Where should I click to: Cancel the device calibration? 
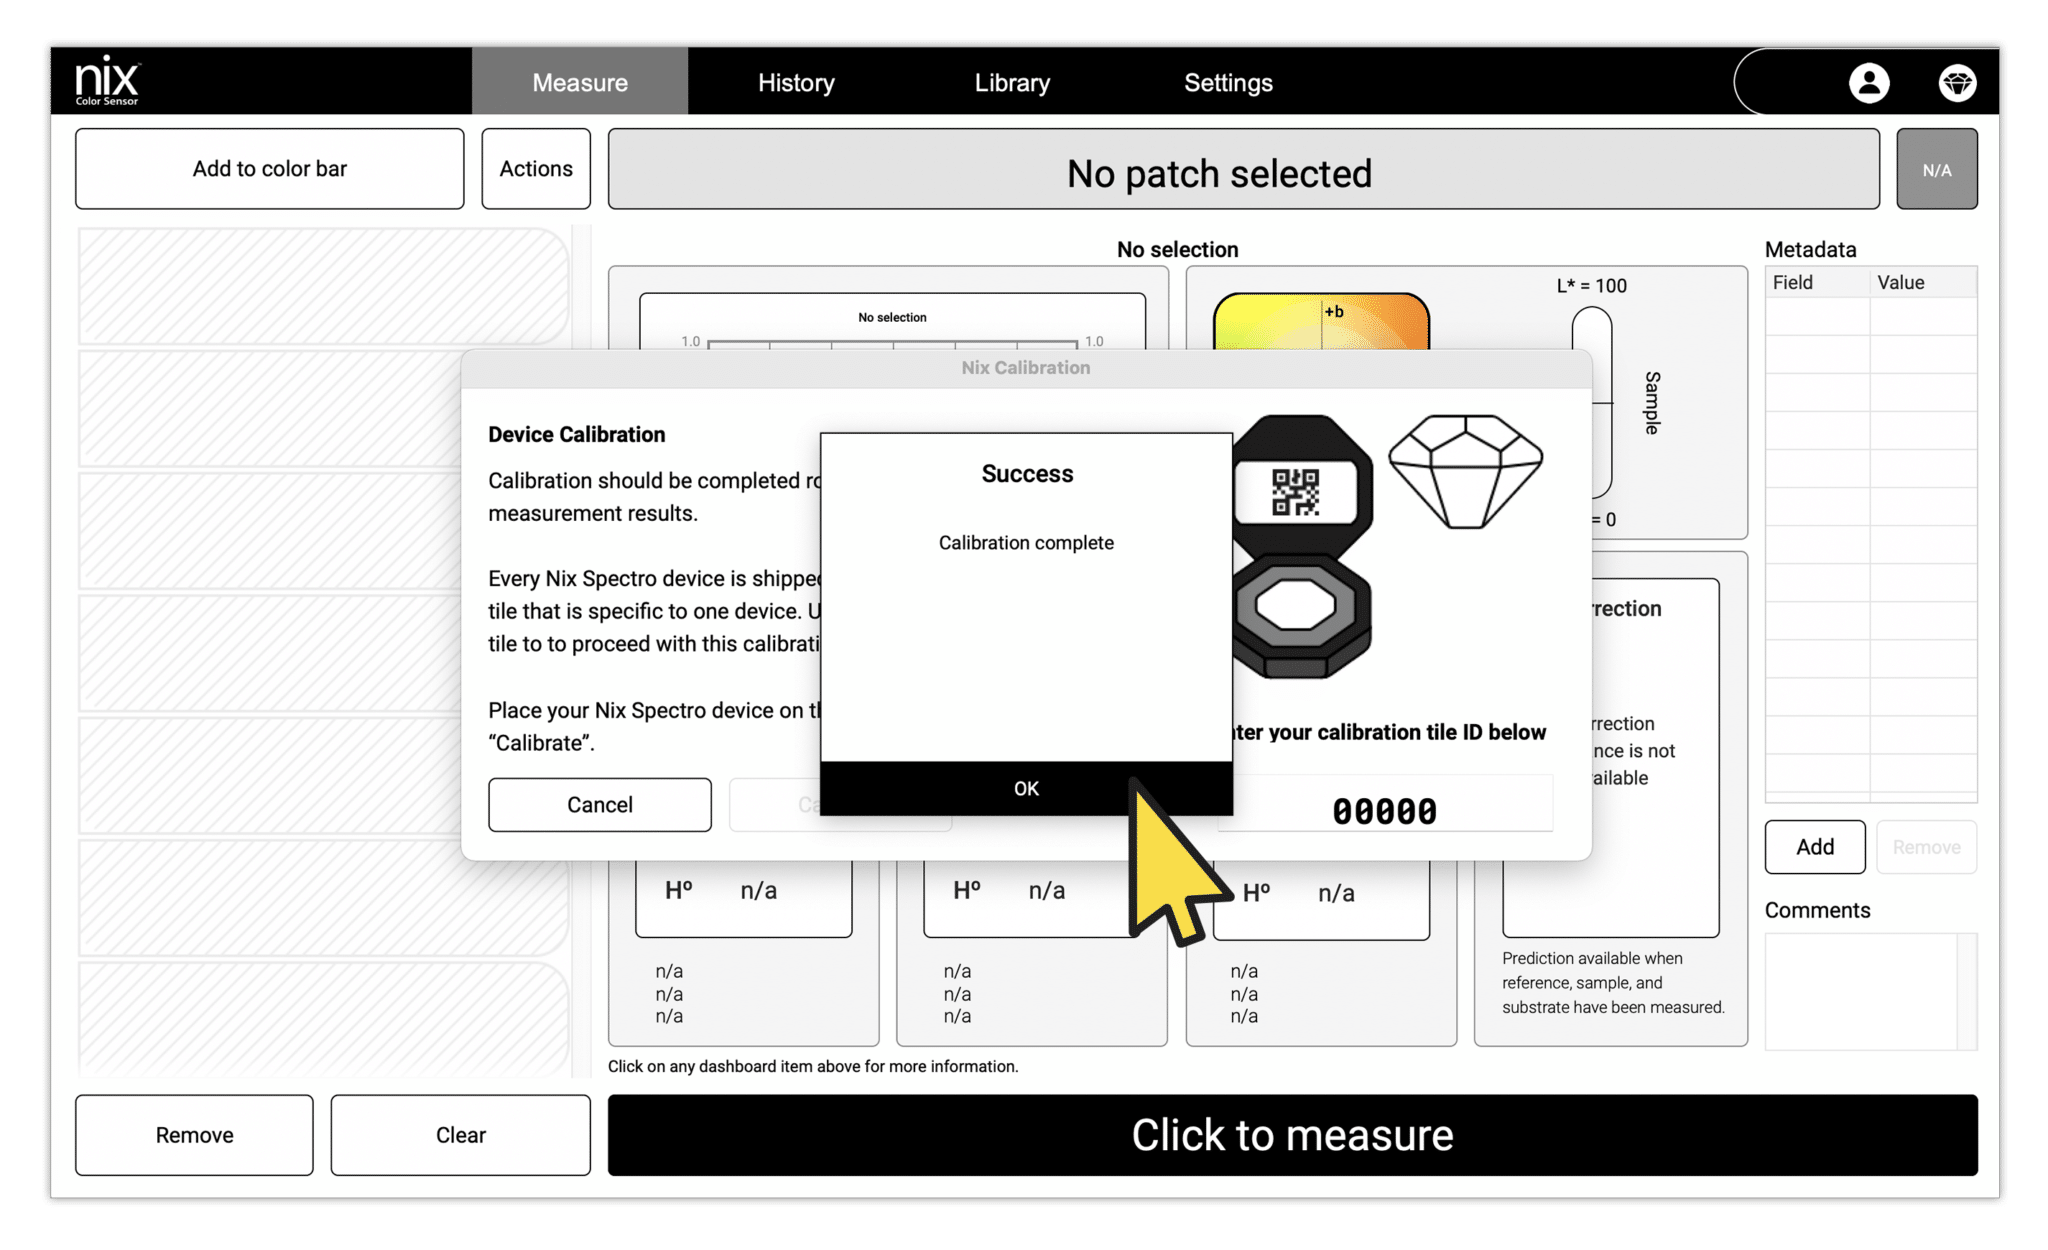(599, 804)
